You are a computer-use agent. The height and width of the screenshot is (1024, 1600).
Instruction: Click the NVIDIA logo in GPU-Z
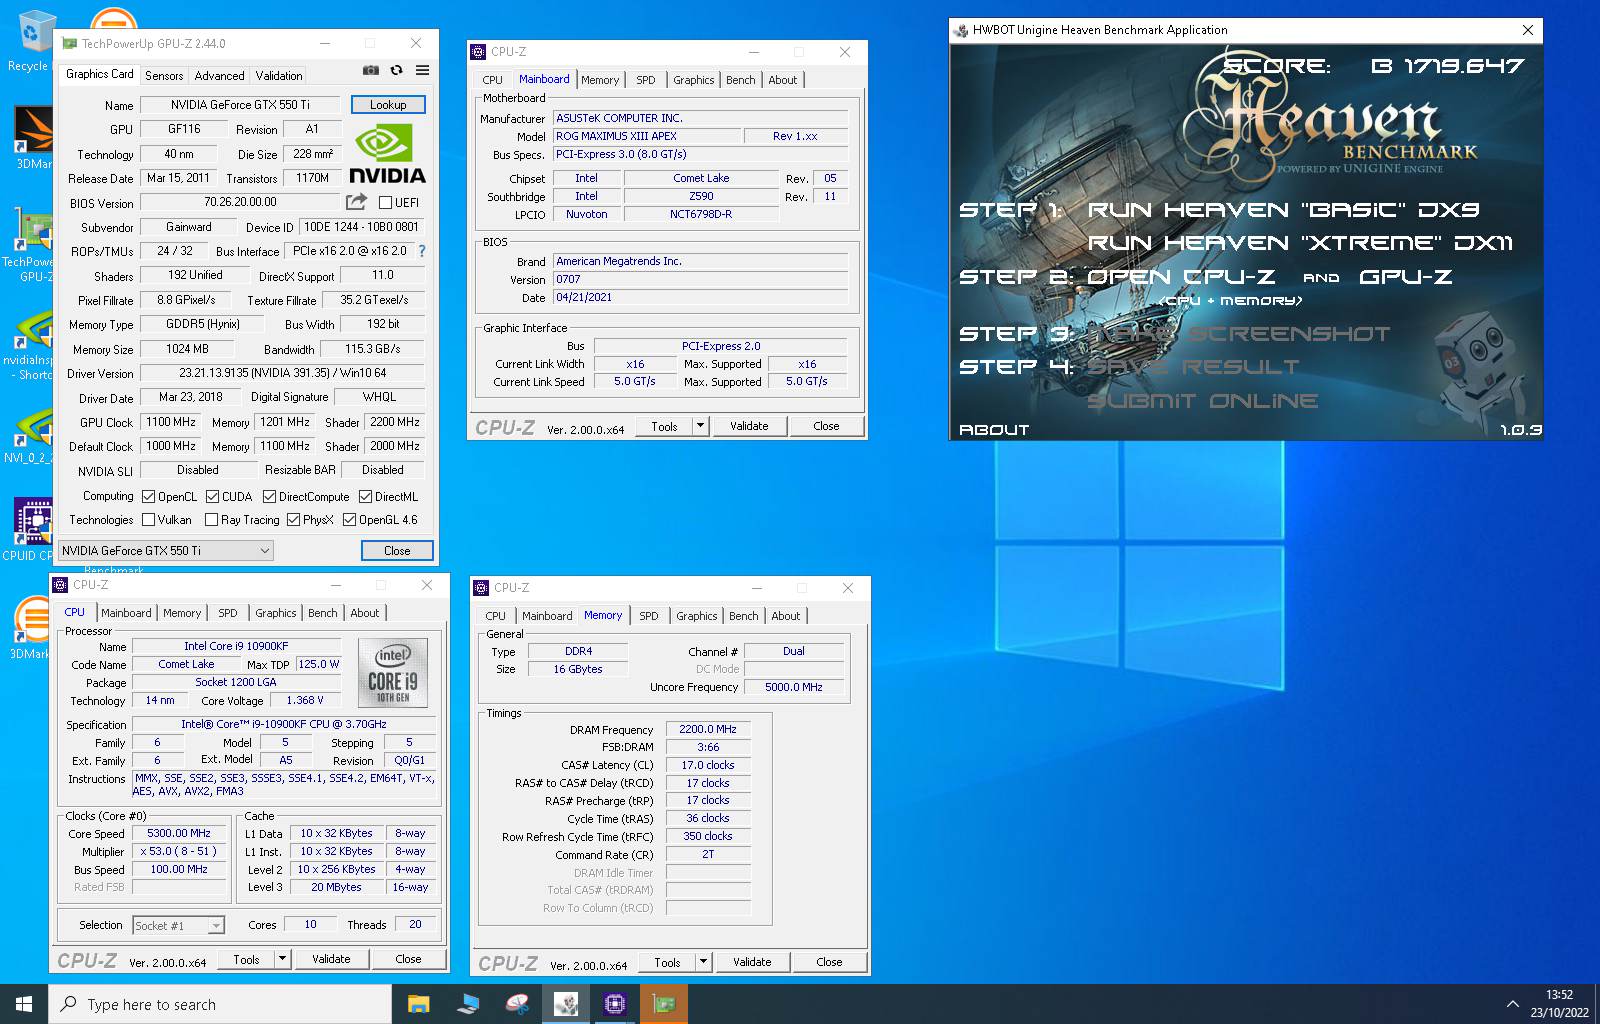tap(387, 154)
